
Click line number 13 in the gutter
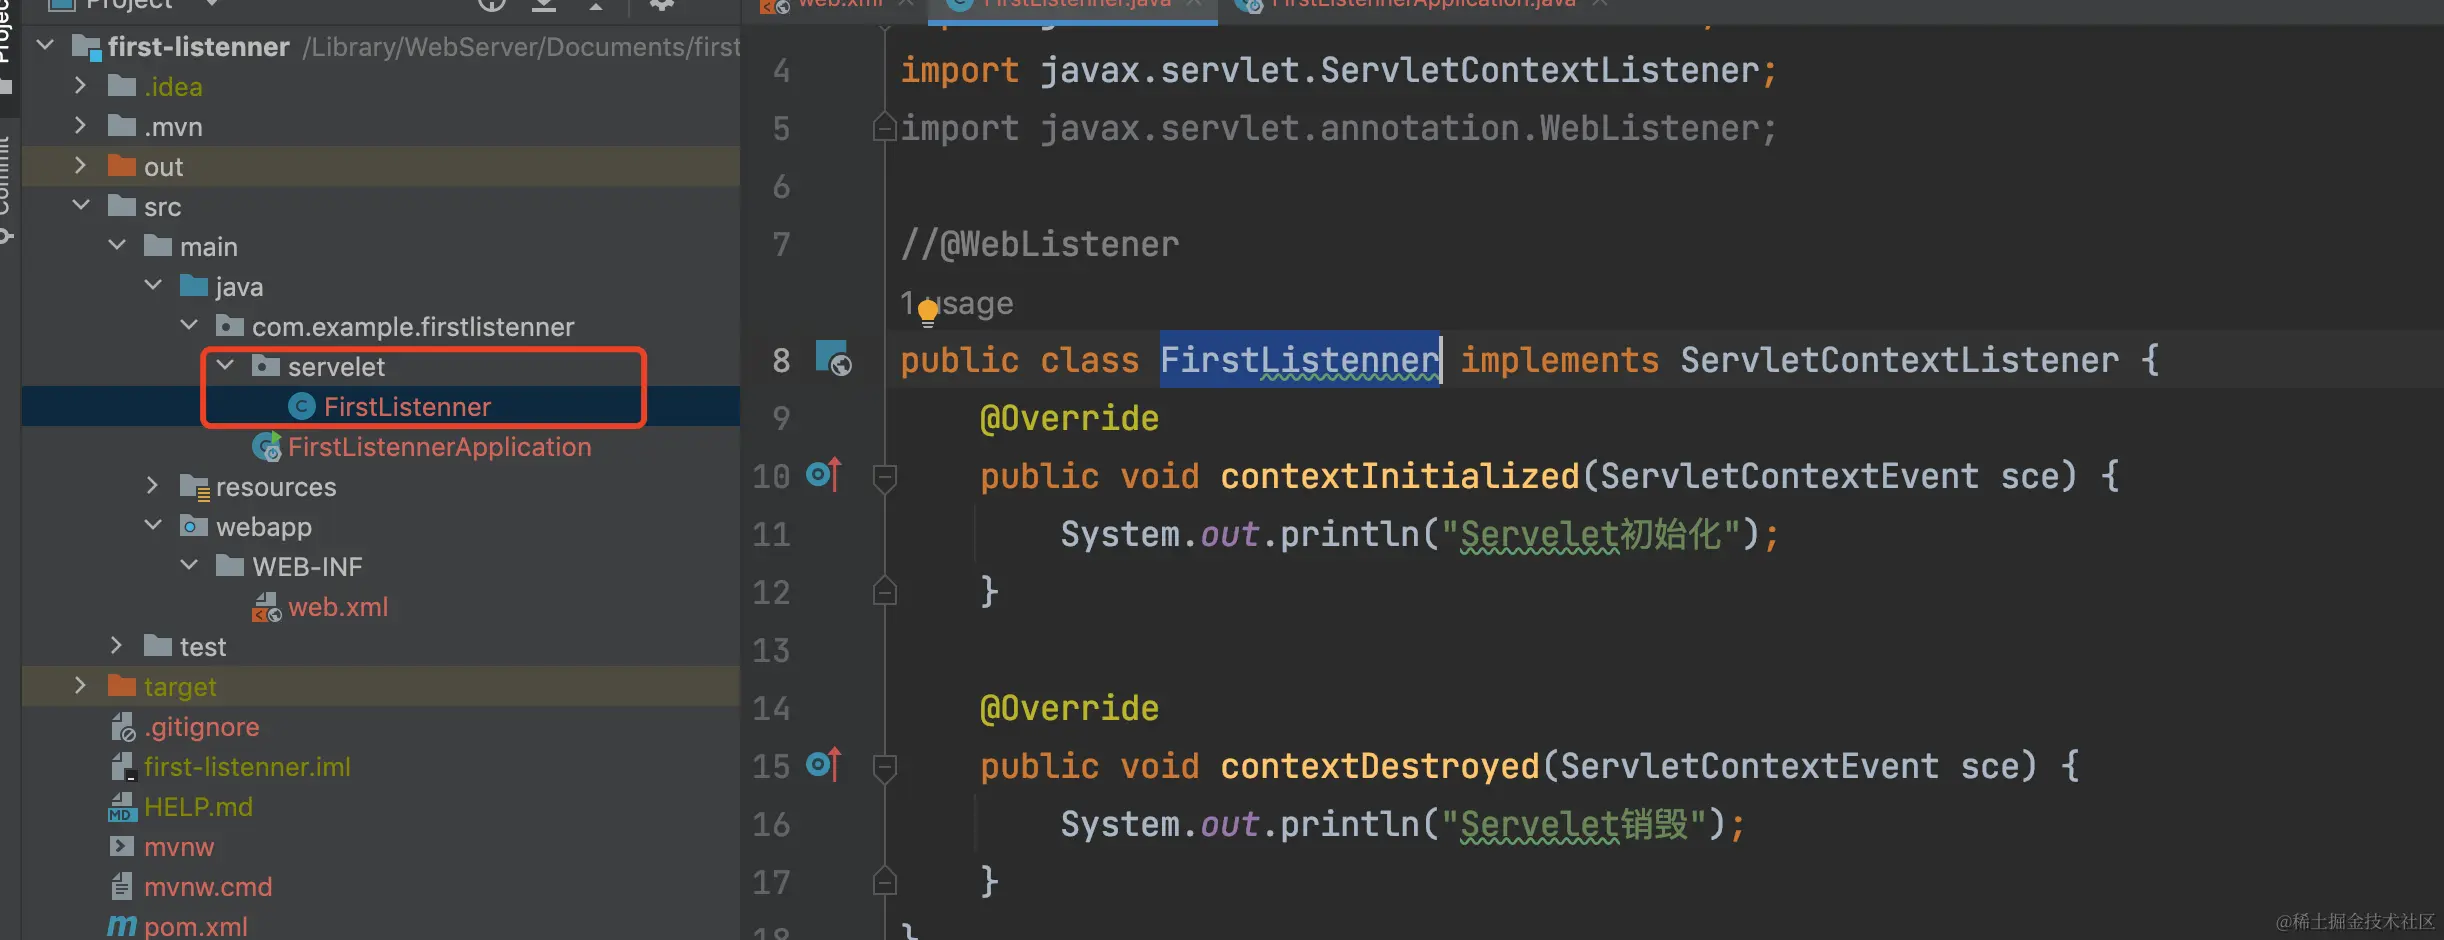point(771,650)
